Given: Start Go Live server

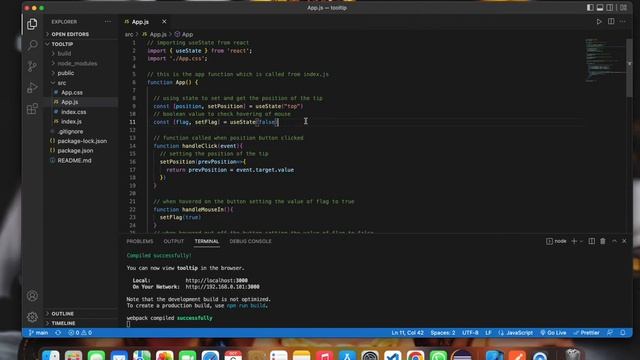Looking at the screenshot, I should click(553, 333).
